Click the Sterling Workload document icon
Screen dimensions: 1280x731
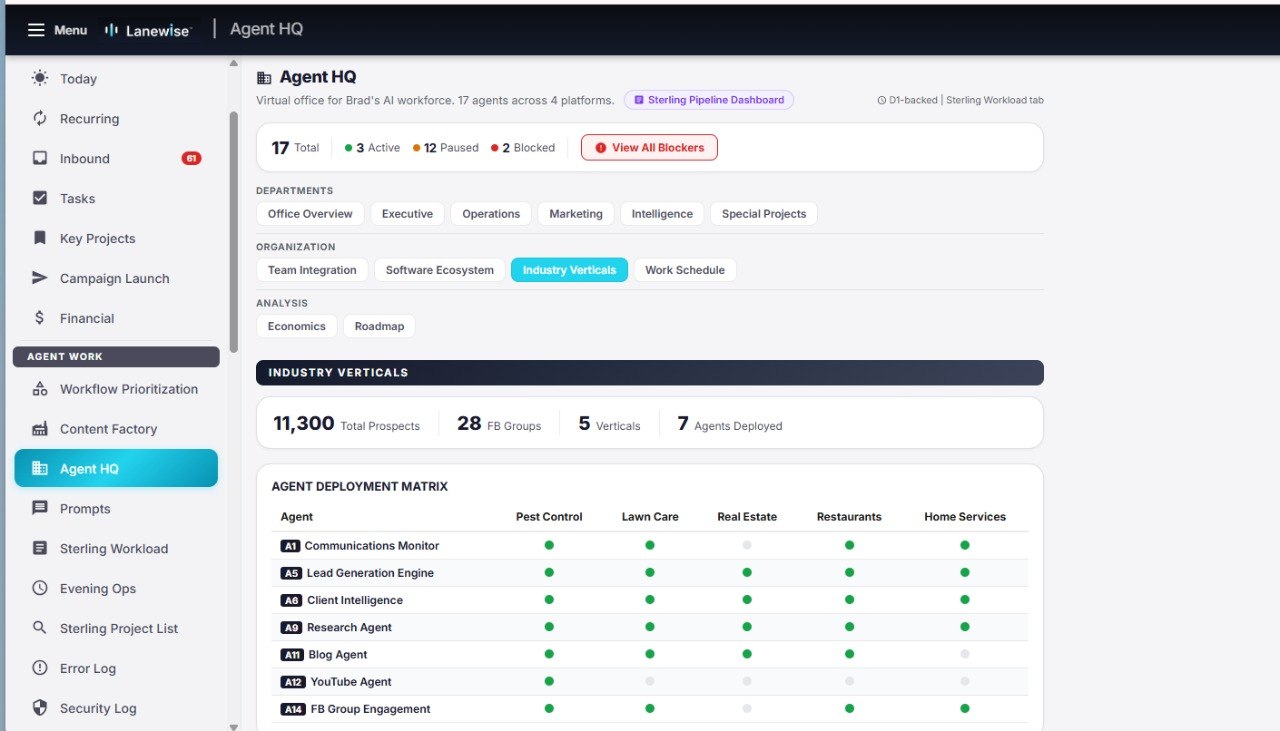40,548
